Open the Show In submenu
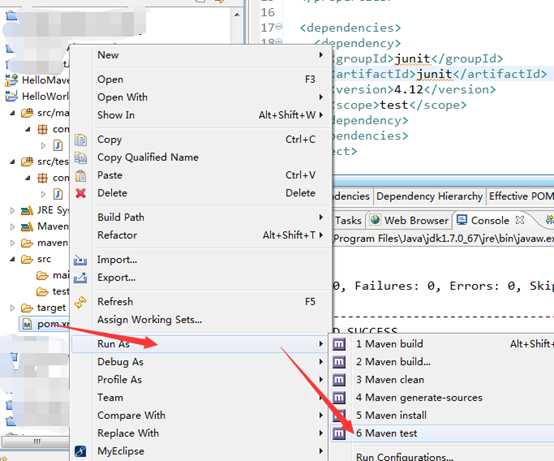 click(201, 115)
